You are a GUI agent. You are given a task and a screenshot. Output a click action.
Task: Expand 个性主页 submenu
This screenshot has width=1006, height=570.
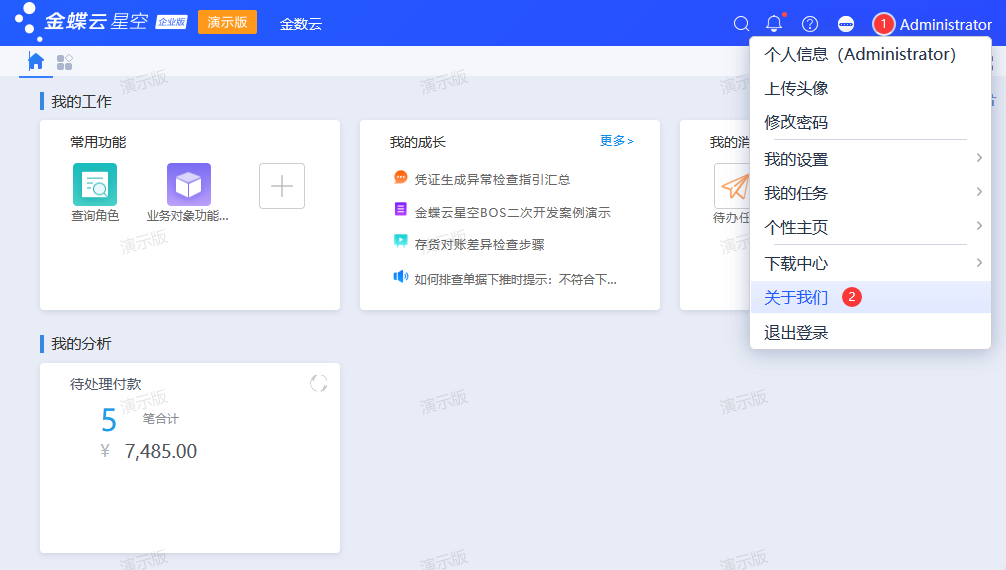[x=870, y=227]
